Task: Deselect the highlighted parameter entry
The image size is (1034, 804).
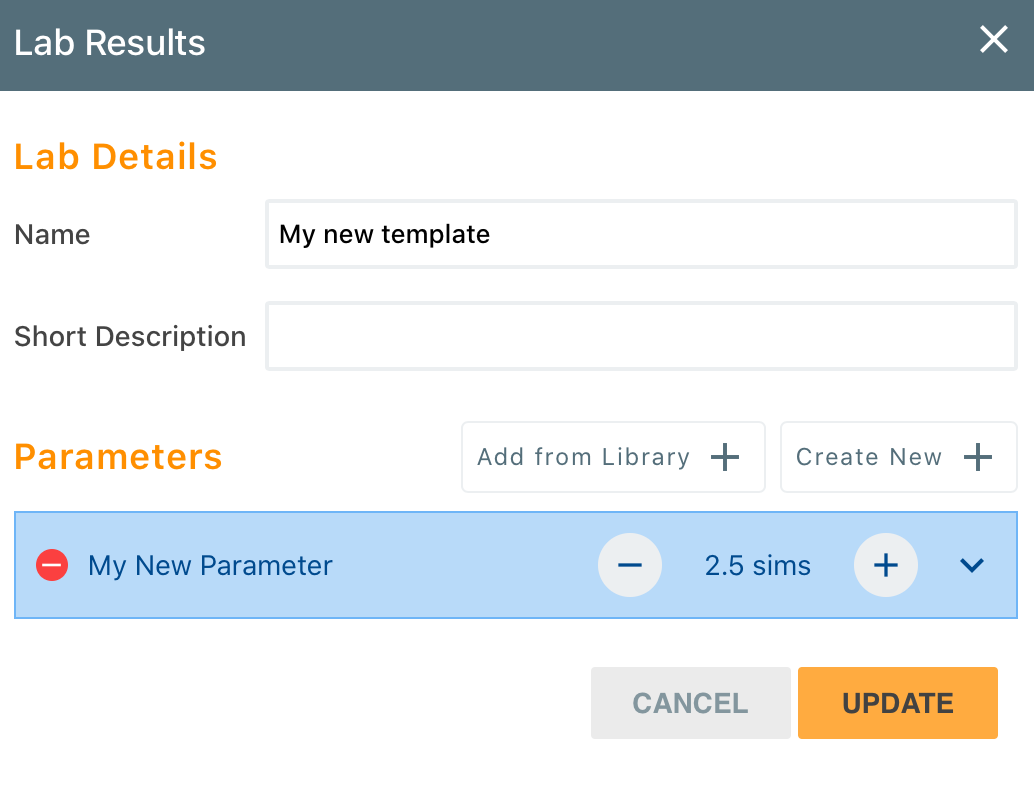Action: tap(400, 565)
